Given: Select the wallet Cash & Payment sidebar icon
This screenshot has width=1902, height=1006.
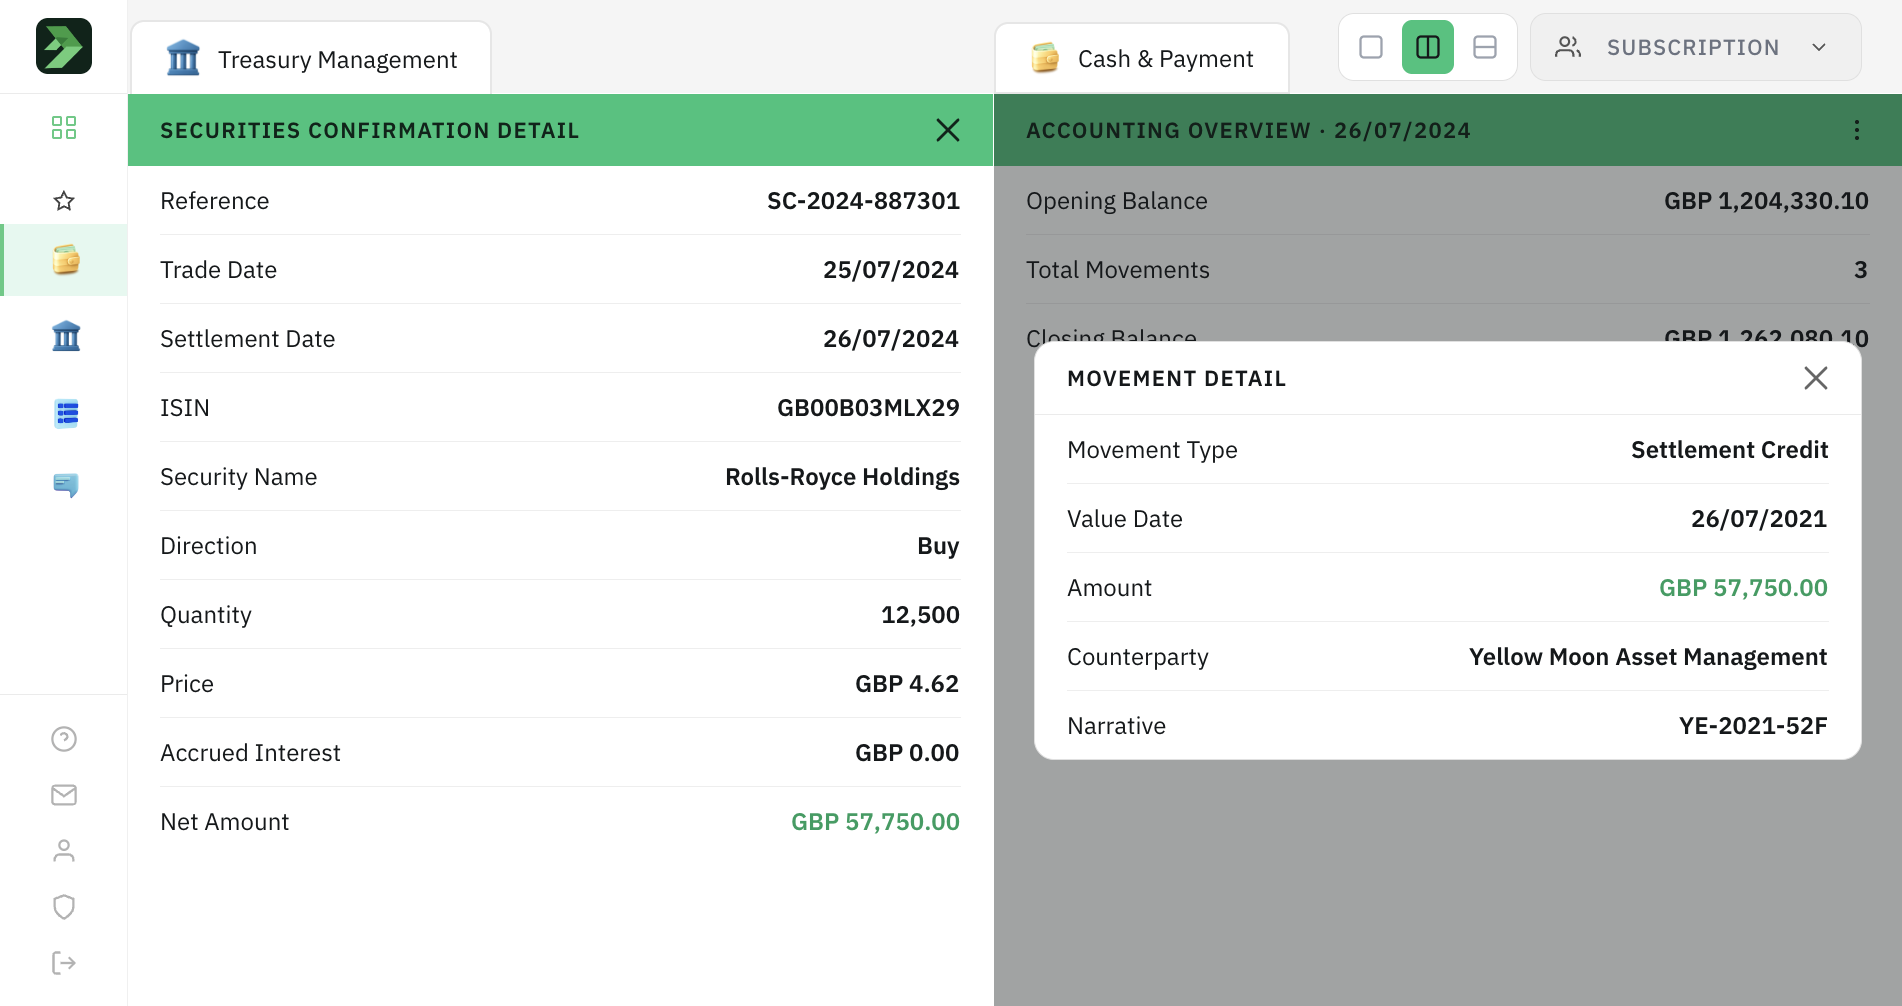Looking at the screenshot, I should coord(66,260).
